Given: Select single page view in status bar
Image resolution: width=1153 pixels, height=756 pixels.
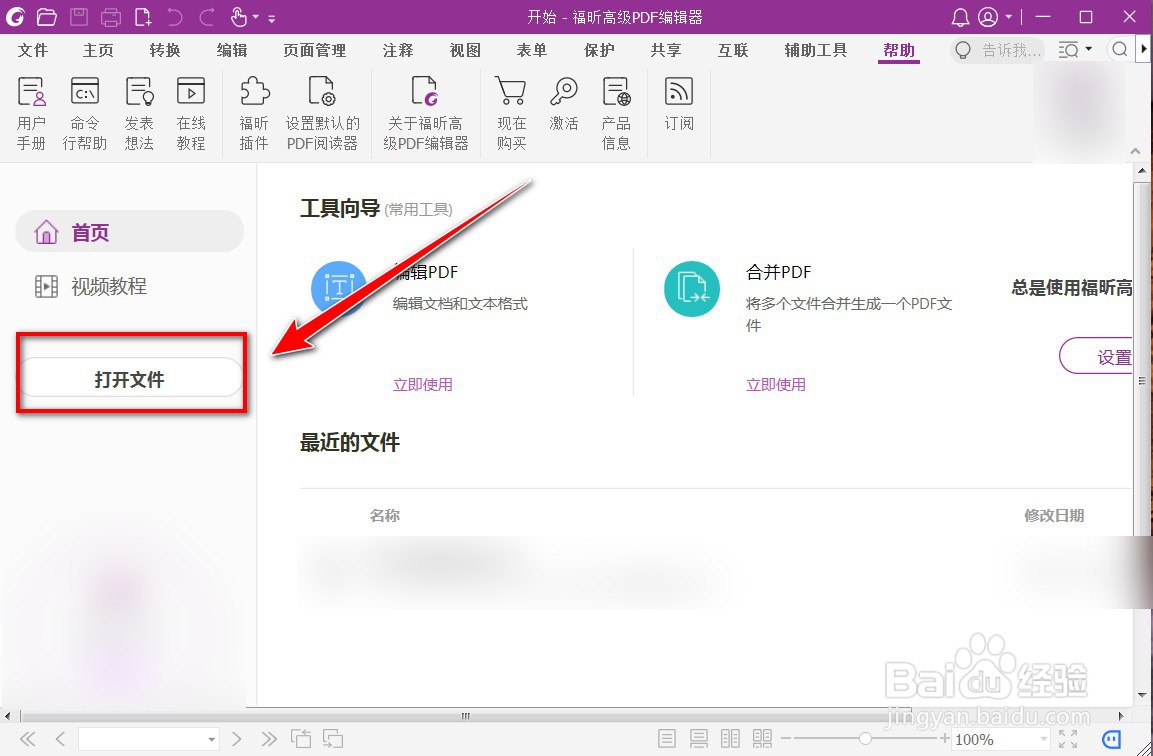Looking at the screenshot, I should pyautogui.click(x=667, y=738).
